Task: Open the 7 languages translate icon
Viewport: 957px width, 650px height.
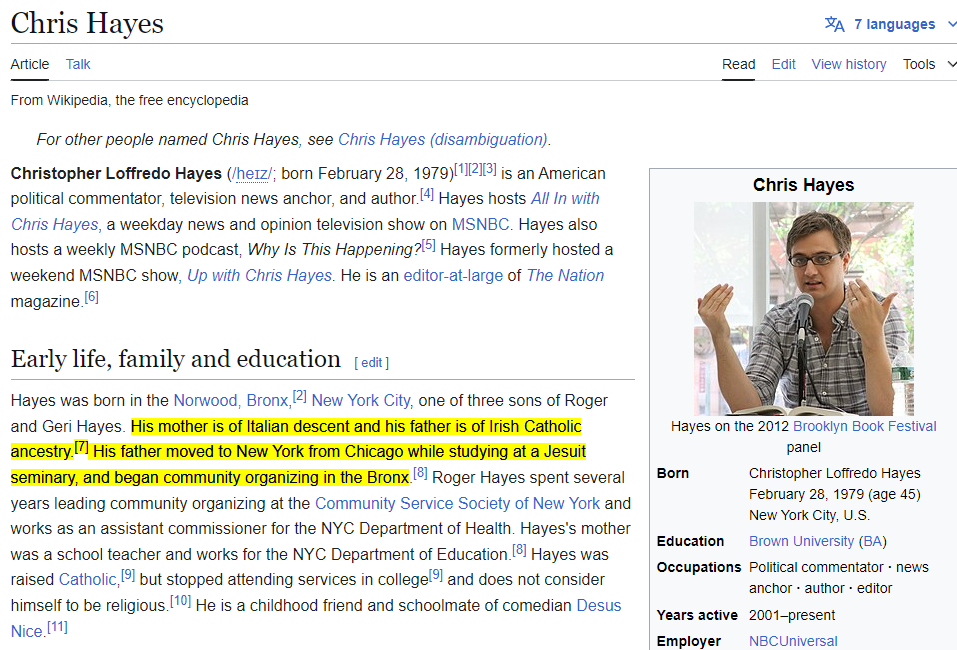Action: 834,24
